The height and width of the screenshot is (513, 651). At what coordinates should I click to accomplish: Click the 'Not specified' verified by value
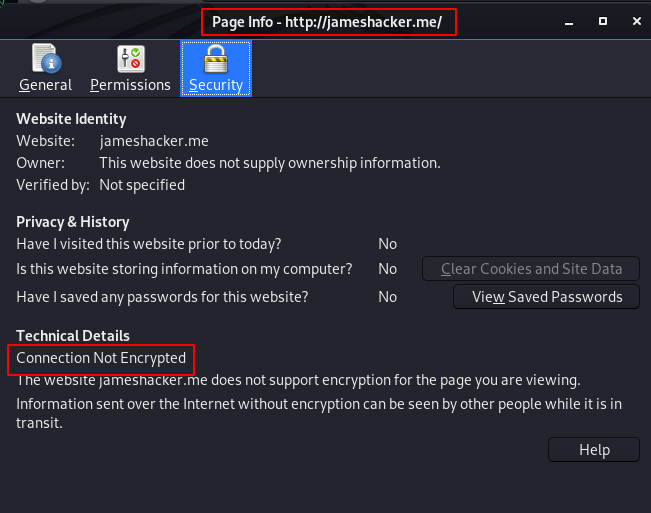(142, 185)
